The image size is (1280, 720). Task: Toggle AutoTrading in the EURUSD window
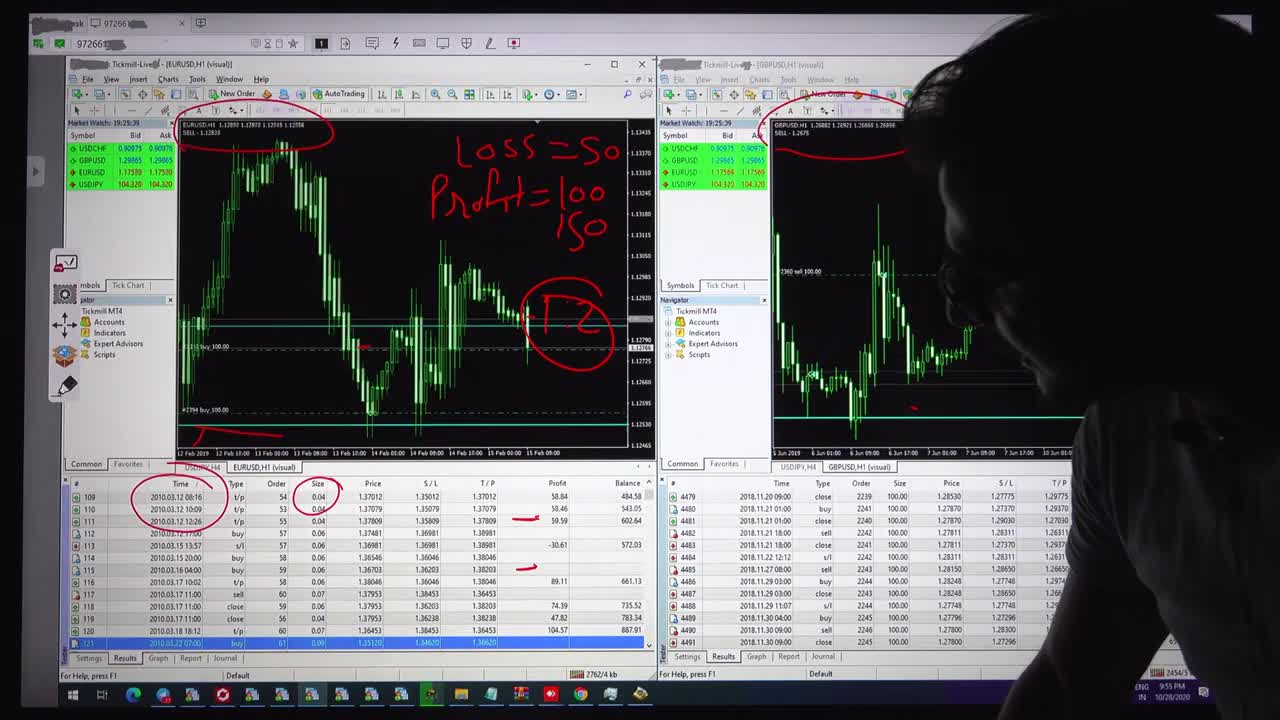click(x=339, y=94)
